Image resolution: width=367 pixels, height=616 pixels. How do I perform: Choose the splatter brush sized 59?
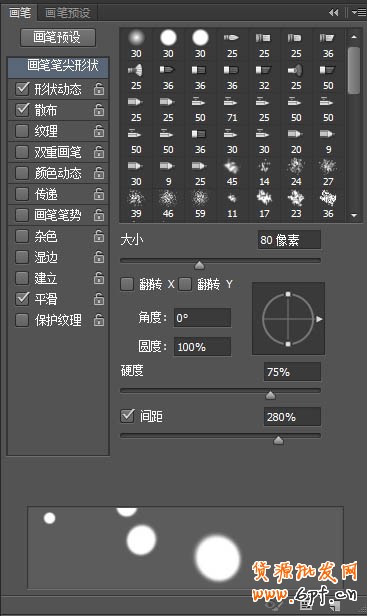[200, 204]
